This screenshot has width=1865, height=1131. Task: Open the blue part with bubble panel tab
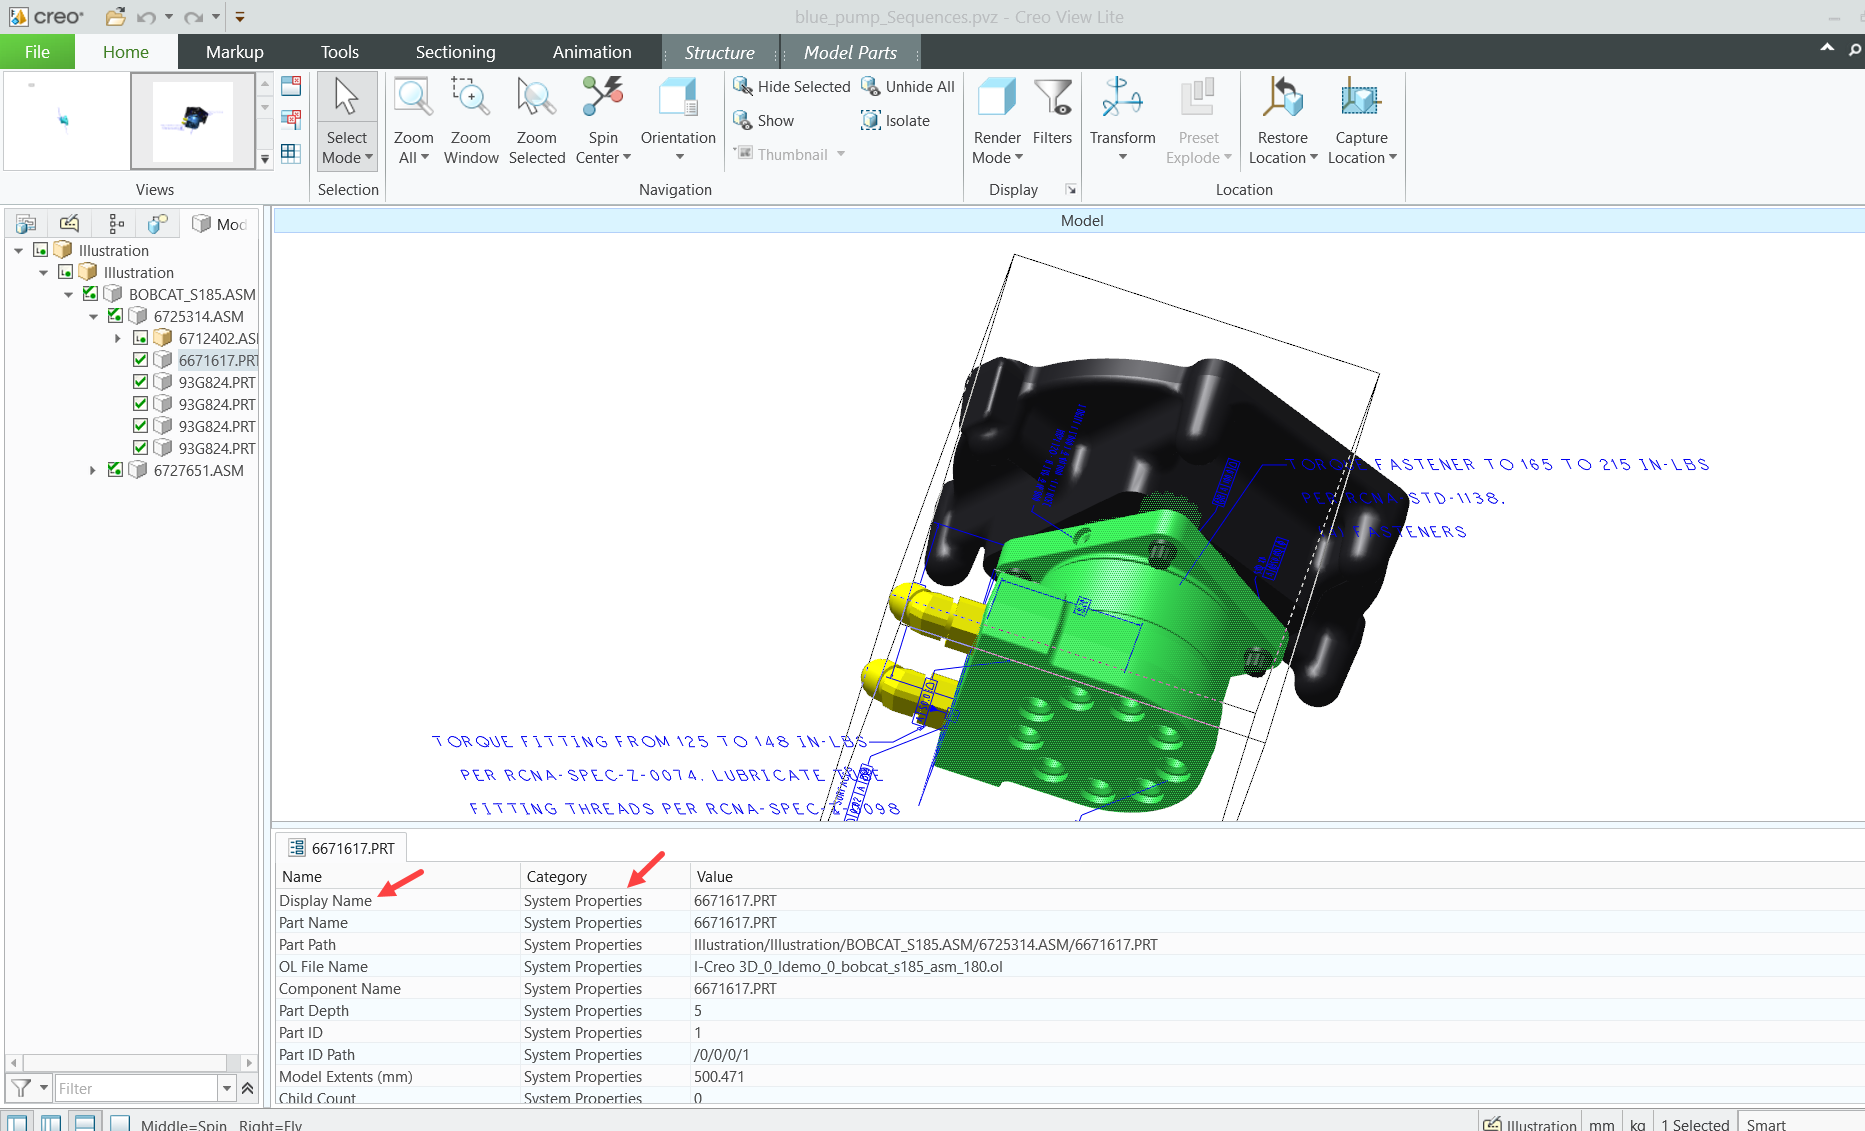pos(158,223)
